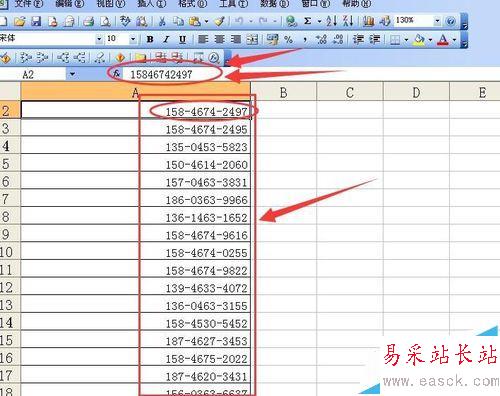Select row 10 header
Viewport: 500px width, 396px height.
[10, 252]
